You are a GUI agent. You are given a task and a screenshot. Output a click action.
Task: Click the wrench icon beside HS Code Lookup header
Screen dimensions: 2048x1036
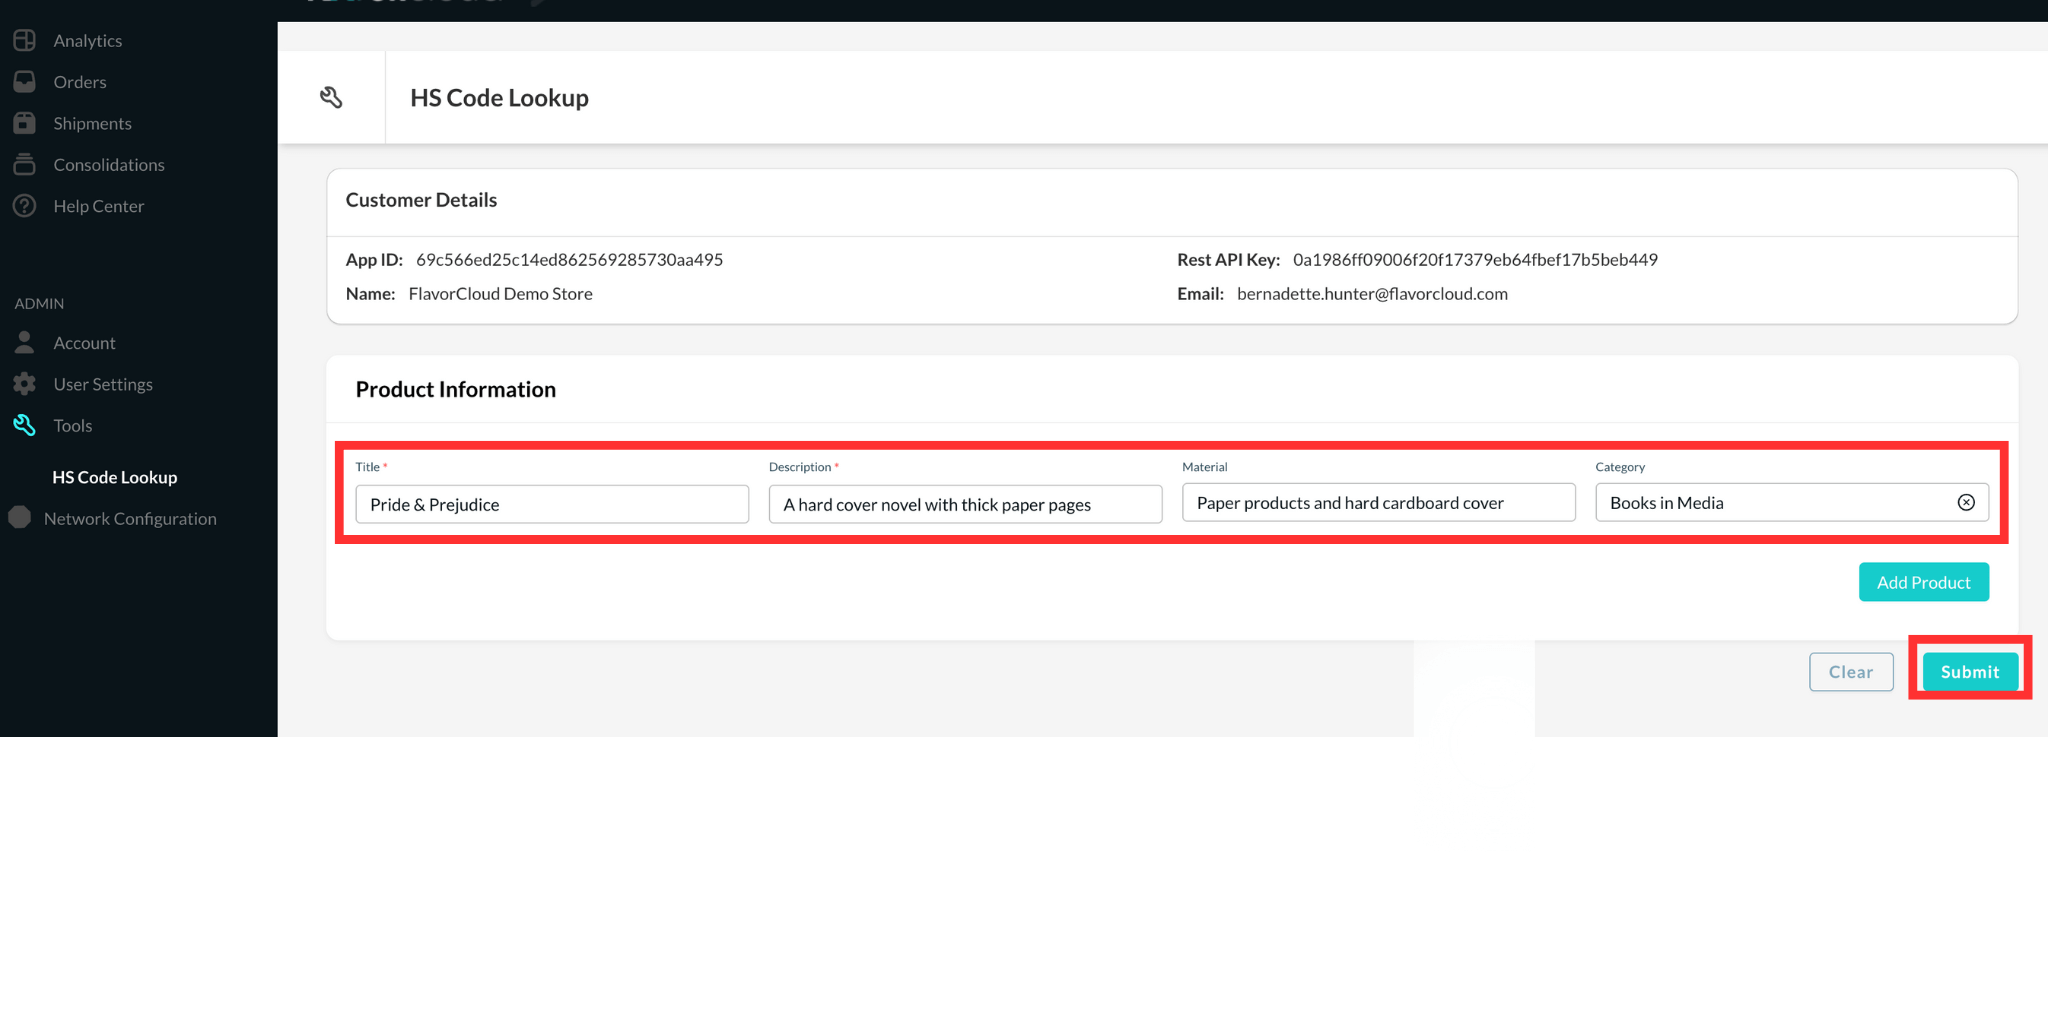click(331, 97)
